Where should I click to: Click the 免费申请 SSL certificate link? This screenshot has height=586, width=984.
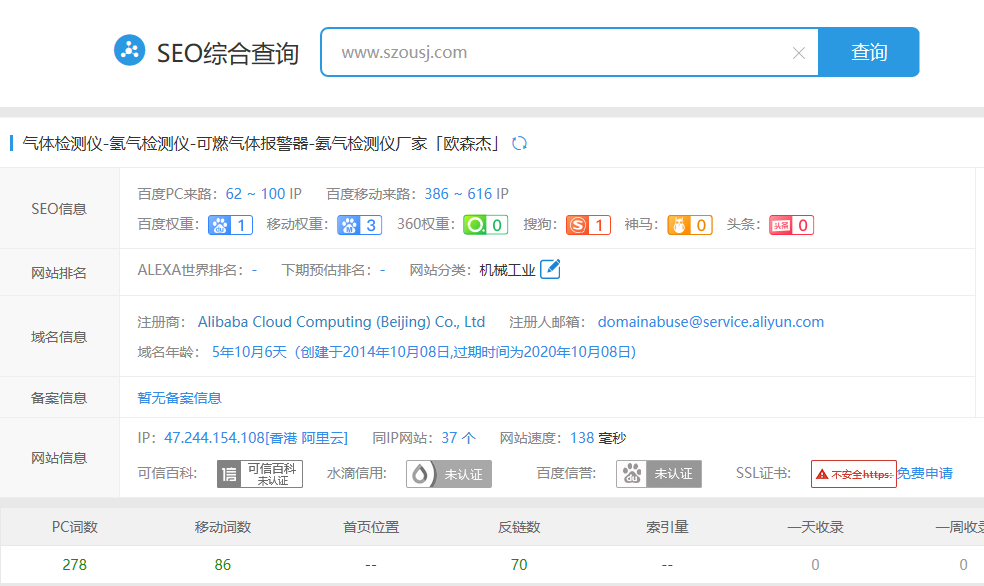pos(924,473)
